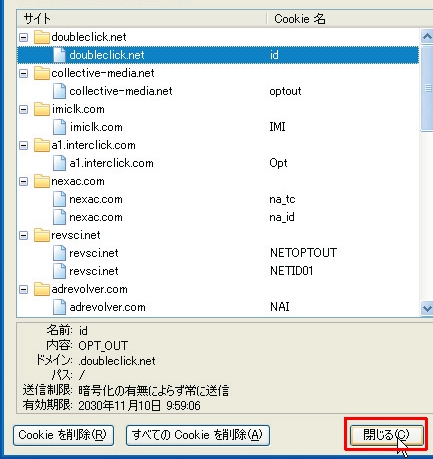
Task: Sort by the サイト column header
Action: [x=142, y=19]
